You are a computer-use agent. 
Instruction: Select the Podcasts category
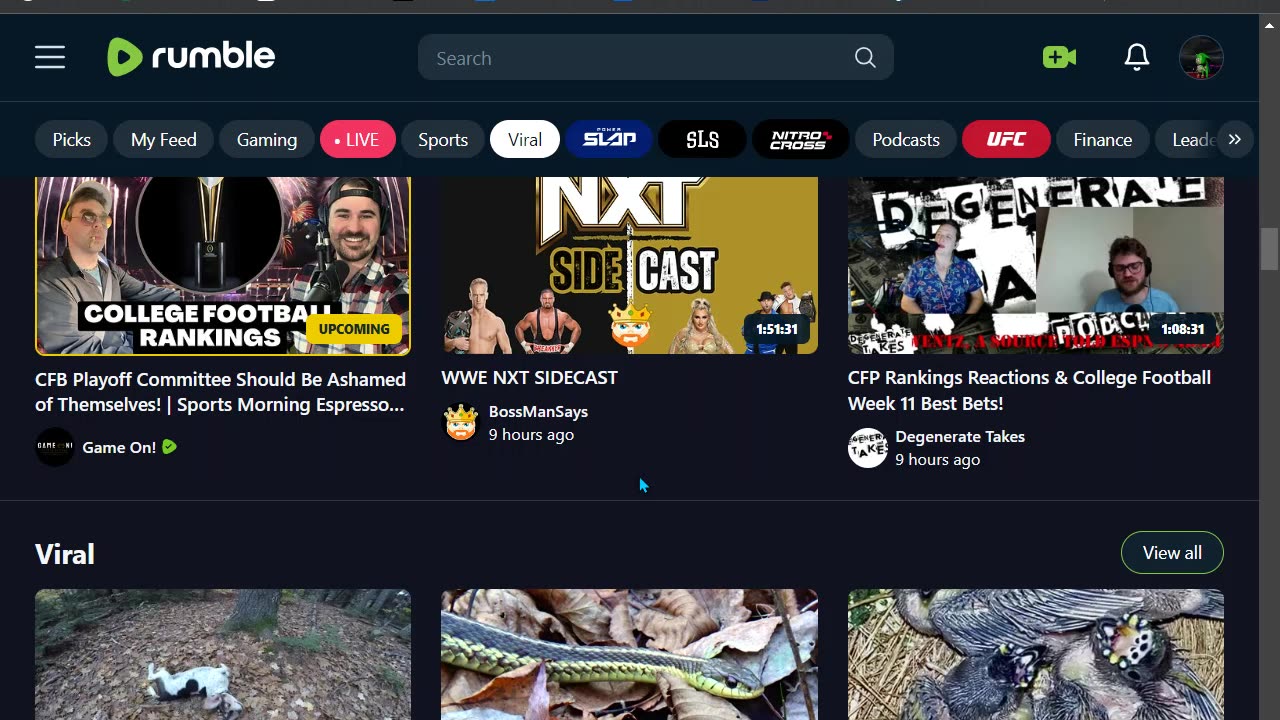[906, 139]
